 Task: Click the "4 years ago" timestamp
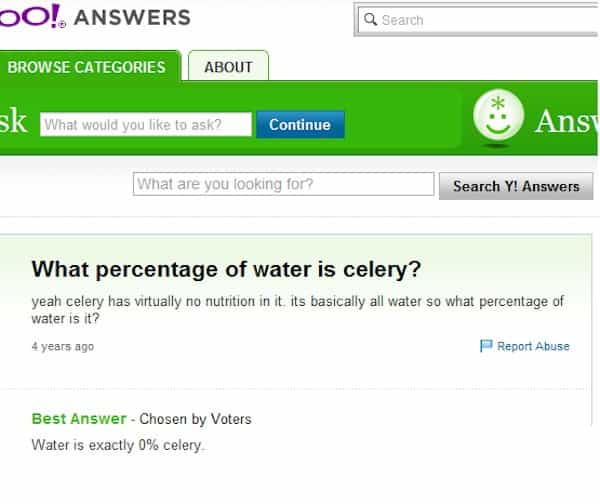click(62, 346)
